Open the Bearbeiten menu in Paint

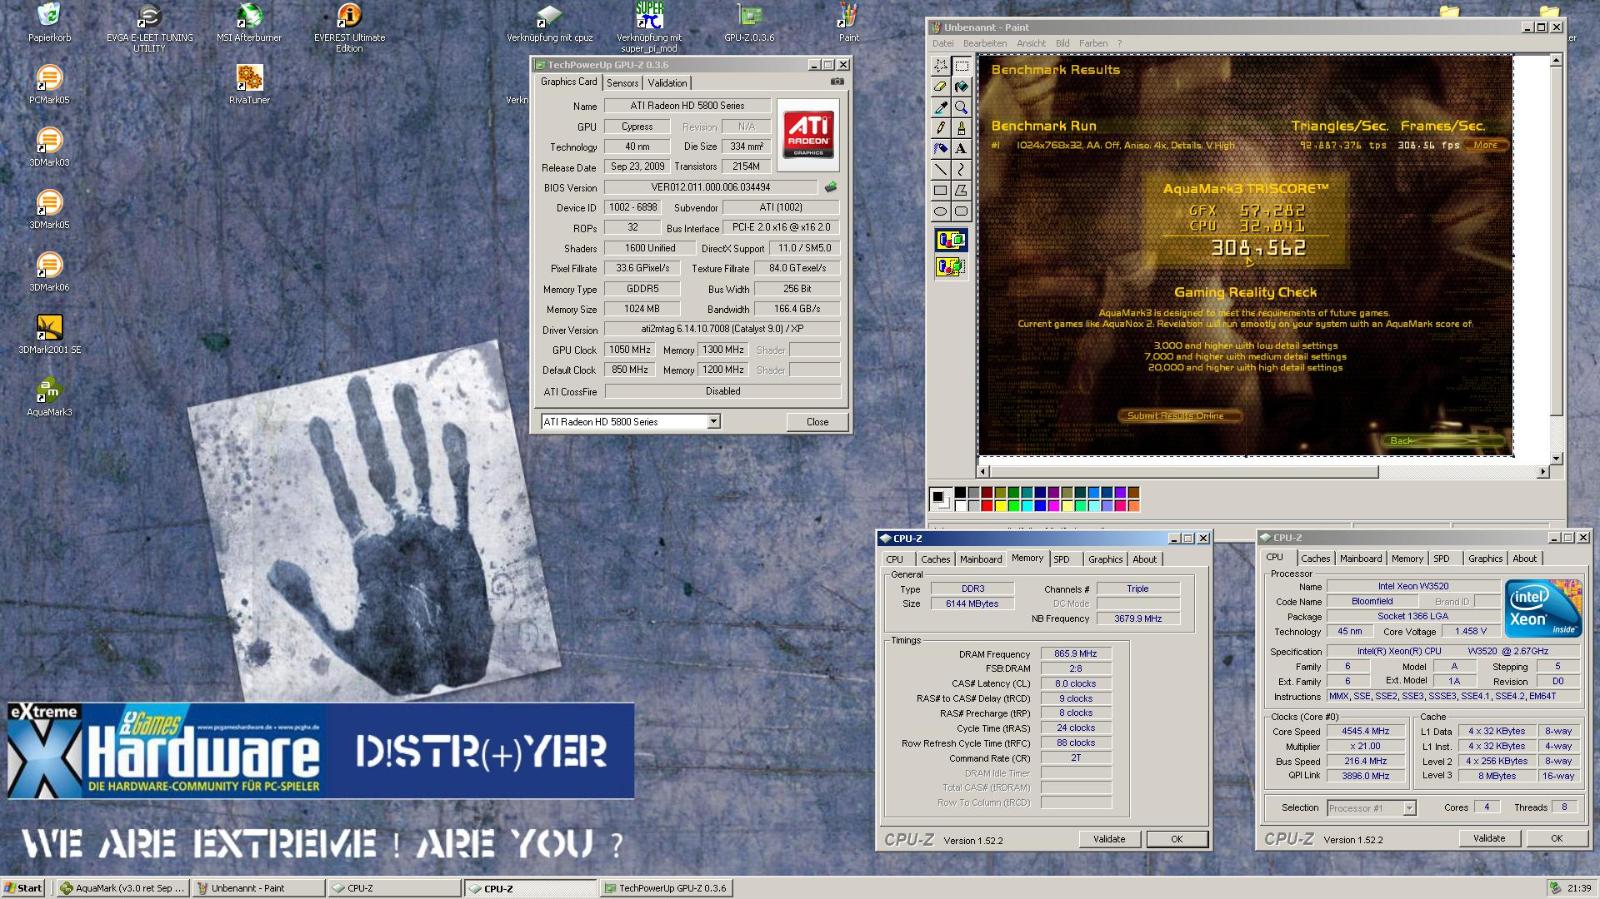pos(985,43)
